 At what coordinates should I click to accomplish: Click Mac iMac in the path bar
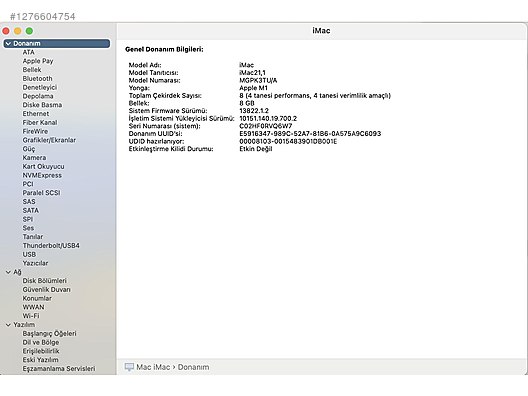pos(153,367)
